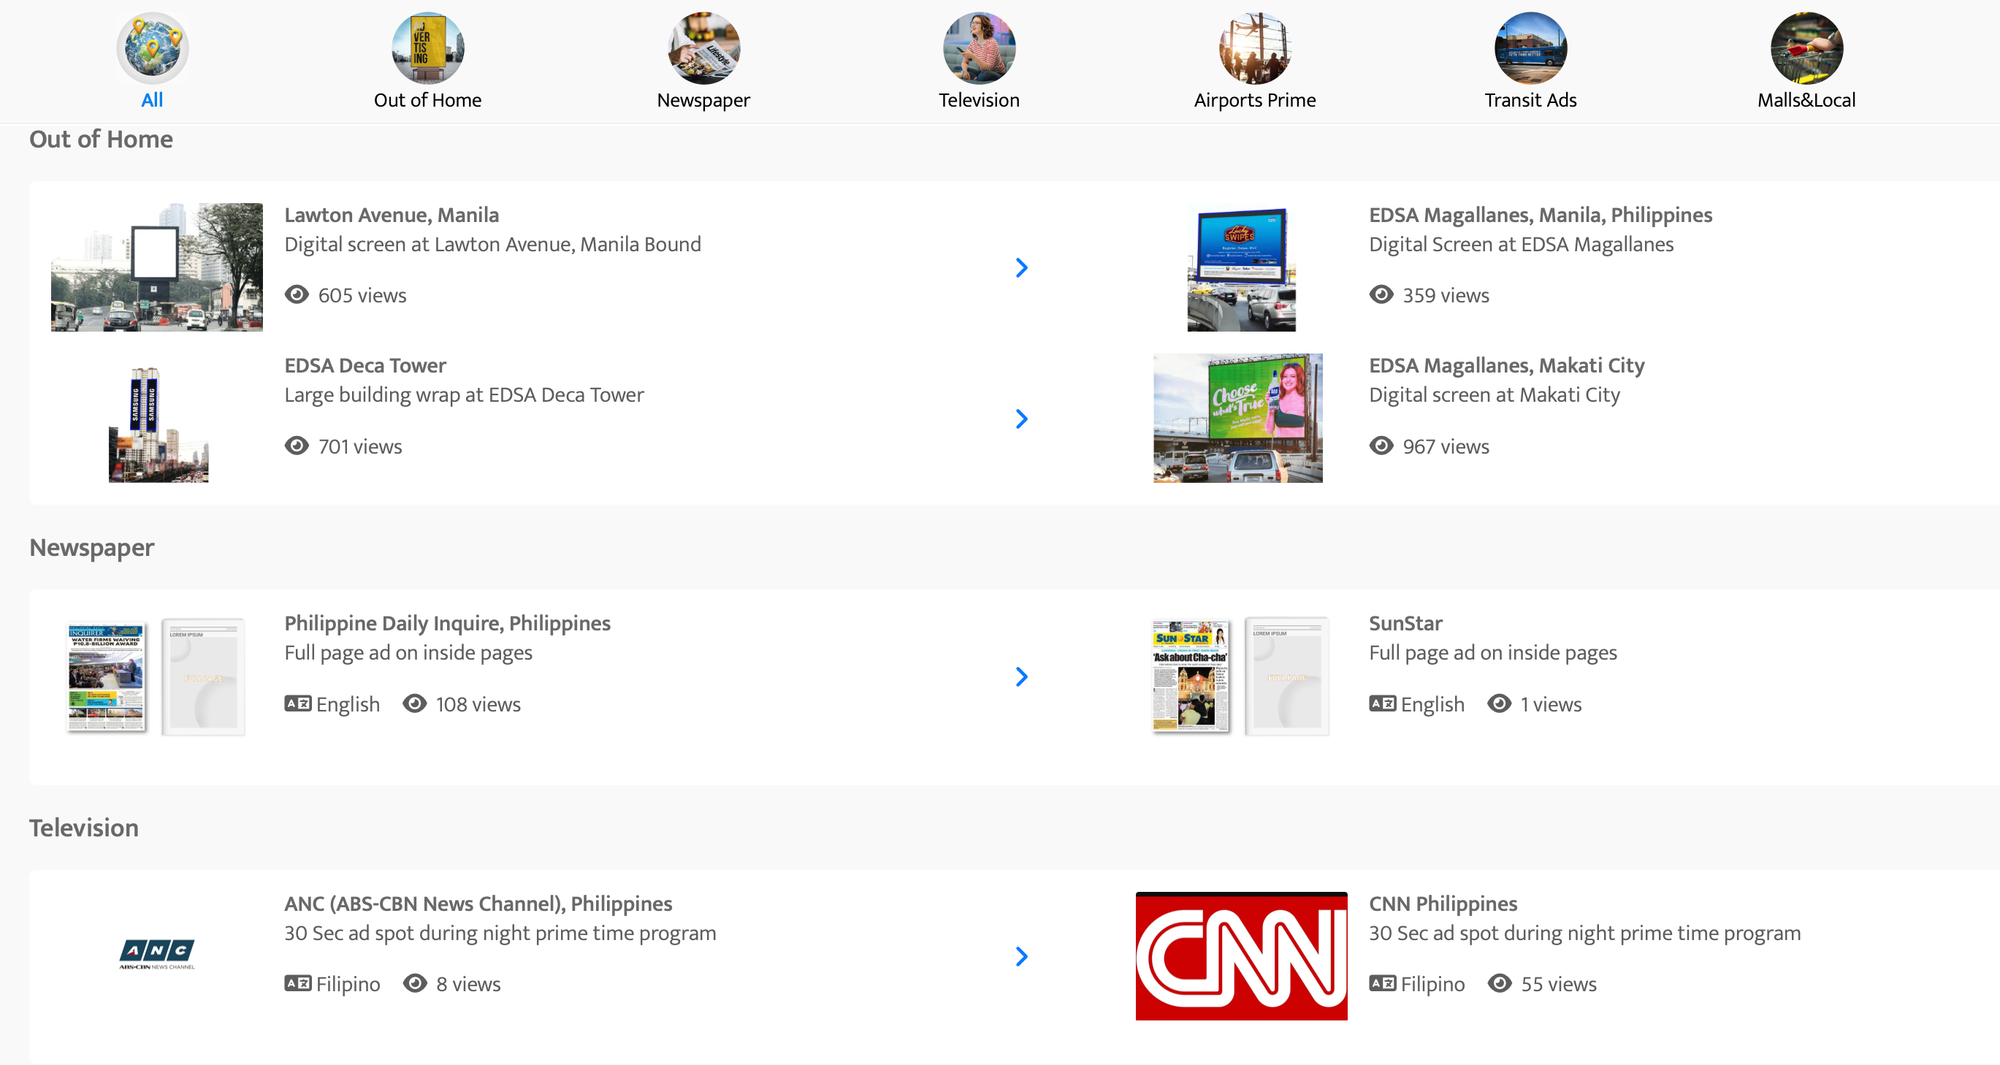Open the CNN Philippines logo thumbnail
The width and height of the screenshot is (2000, 1065).
tap(1241, 956)
